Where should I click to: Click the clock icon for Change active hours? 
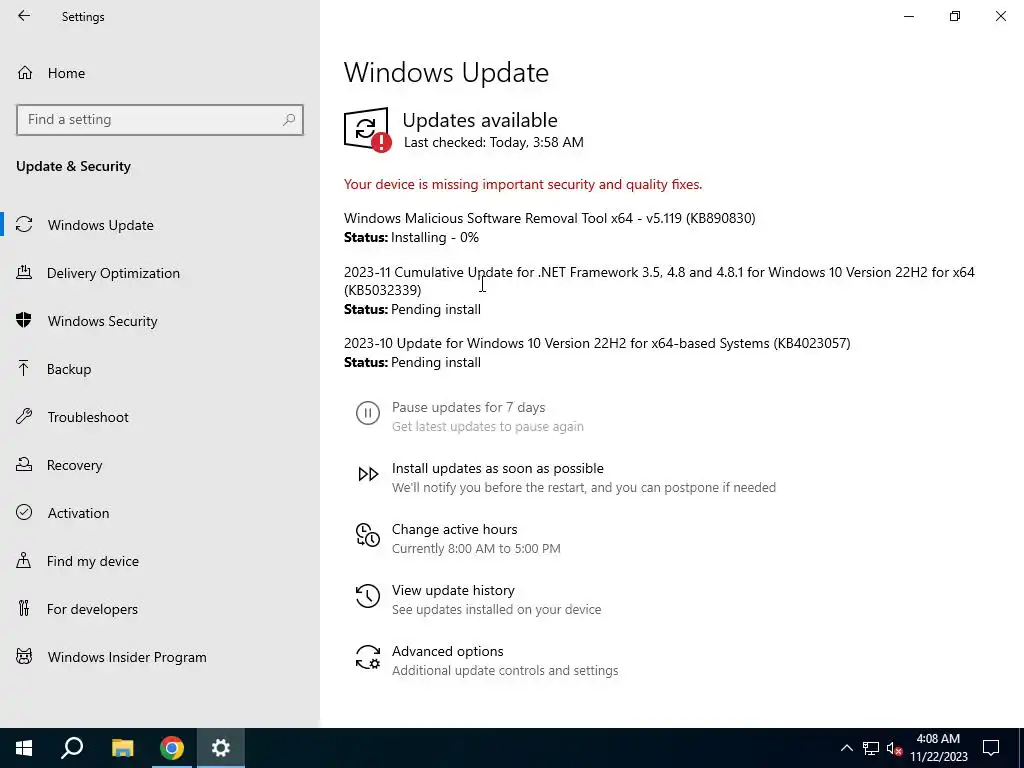368,535
